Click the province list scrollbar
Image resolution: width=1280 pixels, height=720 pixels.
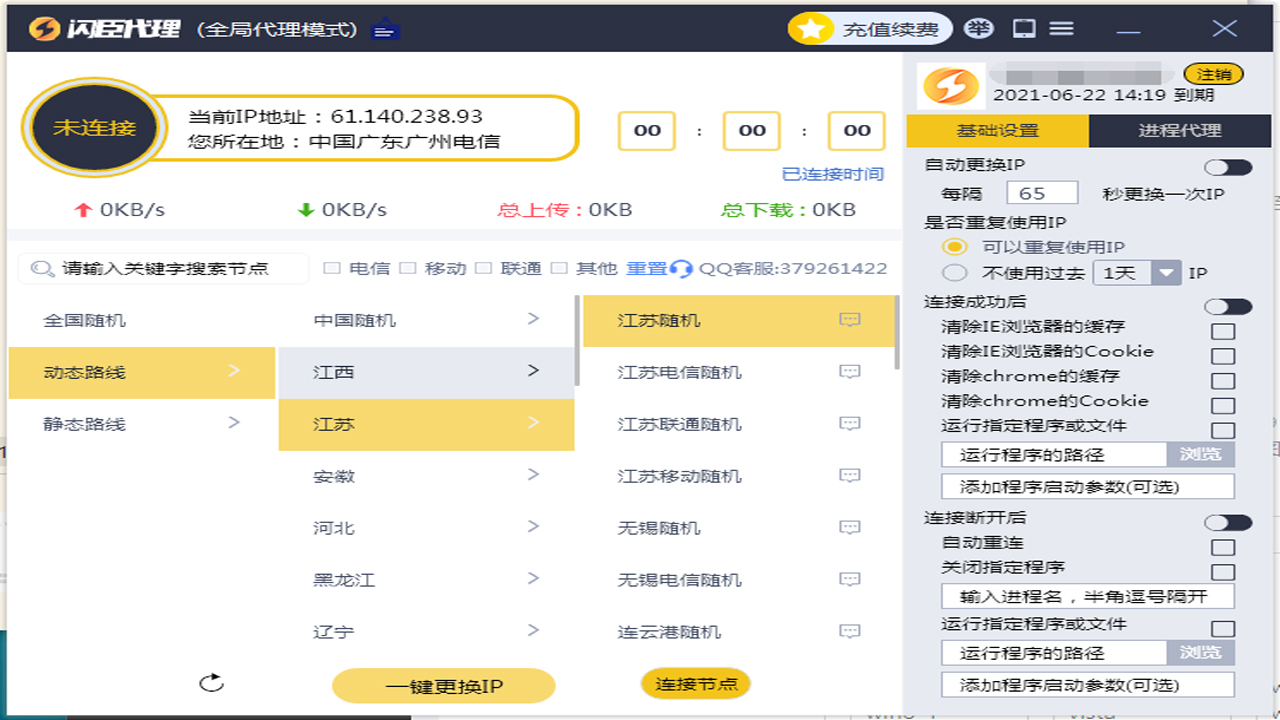pyautogui.click(x=577, y=340)
